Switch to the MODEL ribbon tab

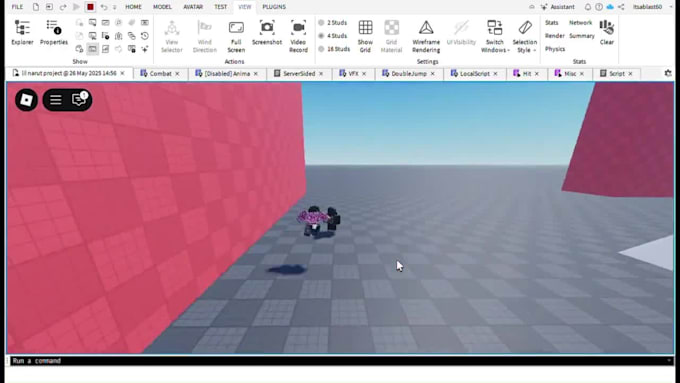point(162,7)
